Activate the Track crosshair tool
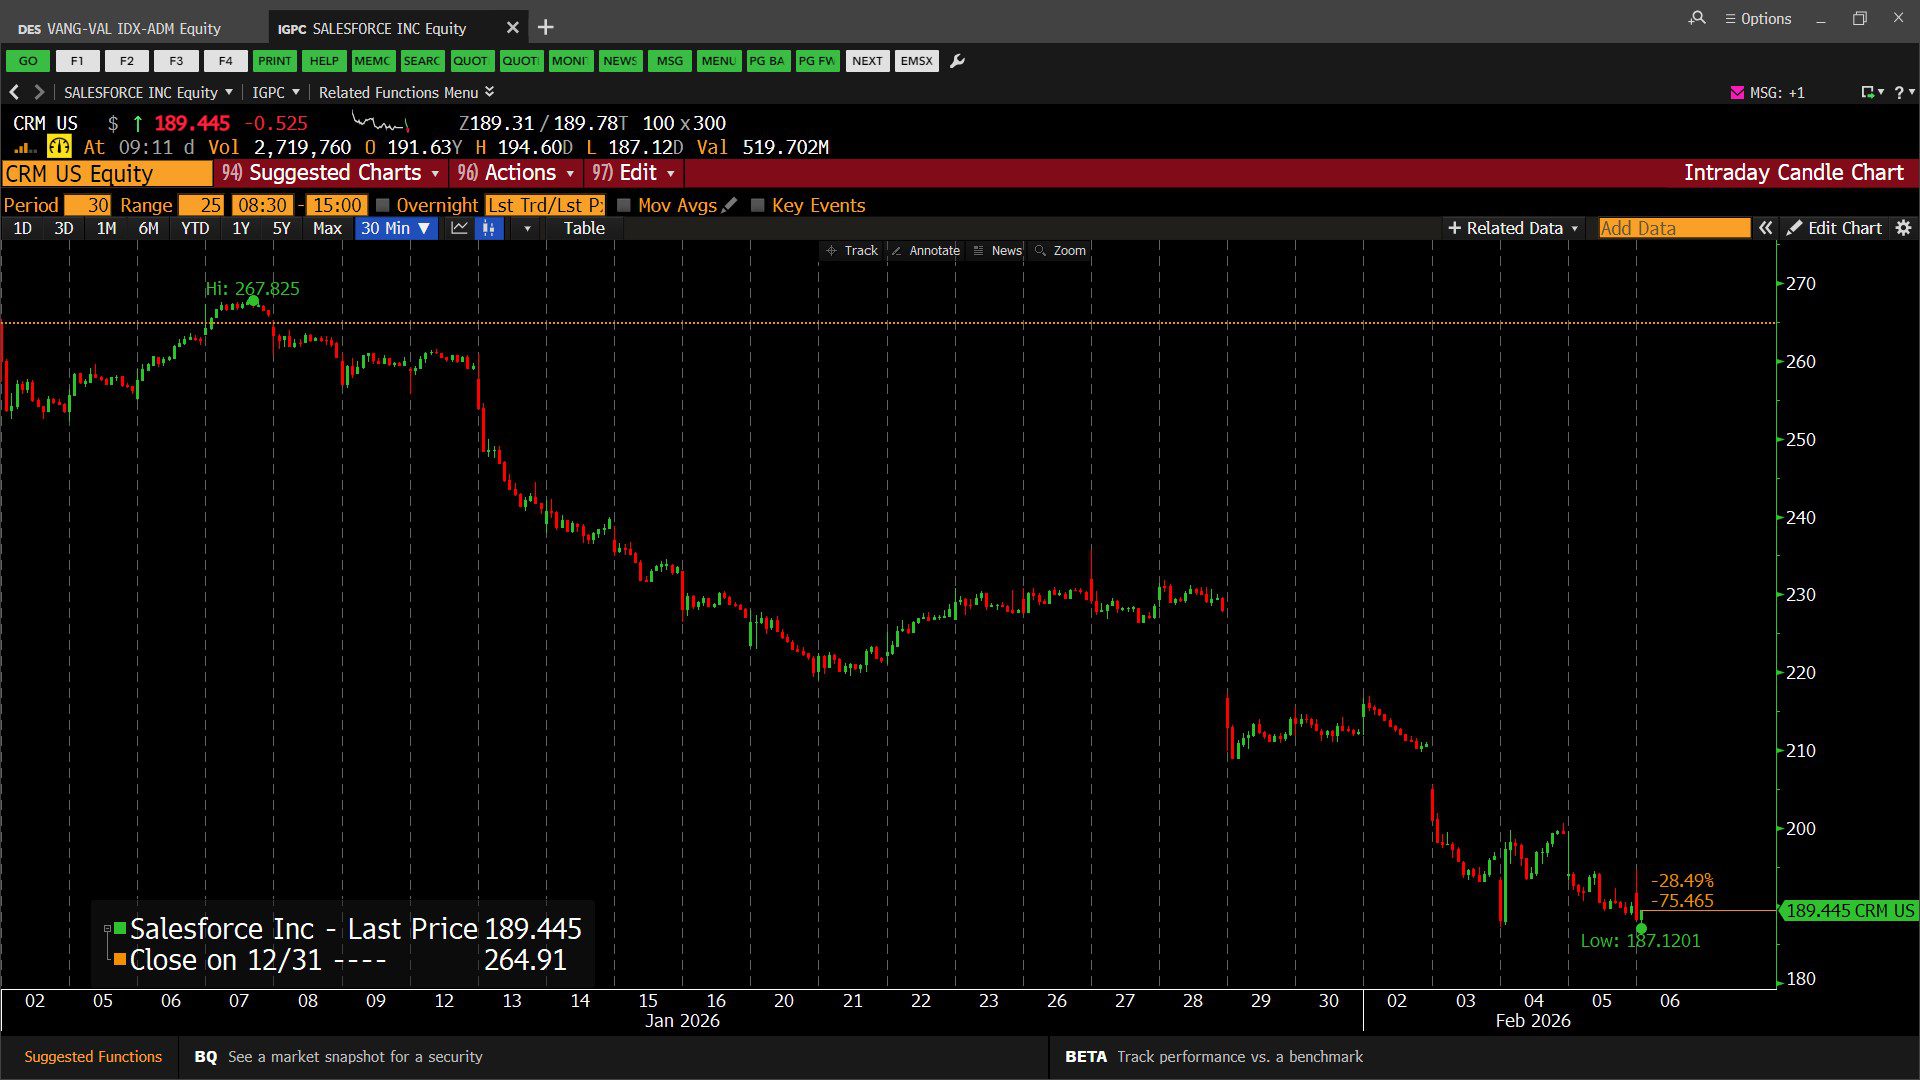The image size is (1920, 1080). (851, 251)
